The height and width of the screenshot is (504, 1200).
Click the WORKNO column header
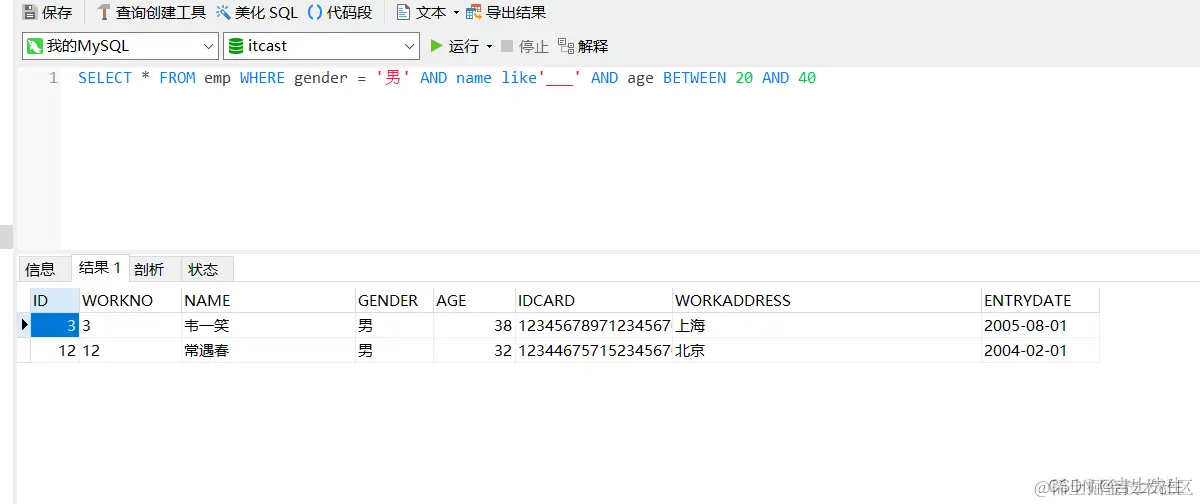tap(131, 300)
